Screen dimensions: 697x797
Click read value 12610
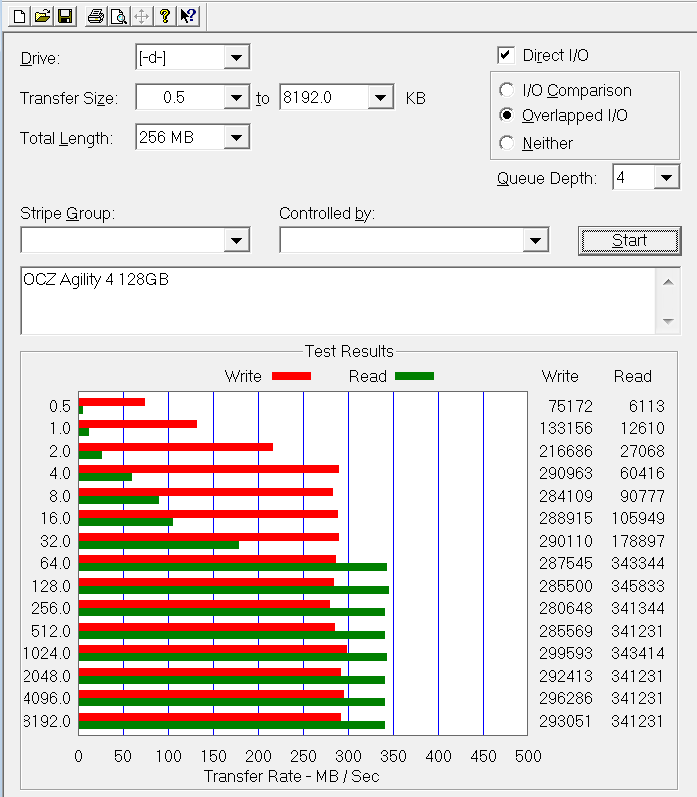642,428
